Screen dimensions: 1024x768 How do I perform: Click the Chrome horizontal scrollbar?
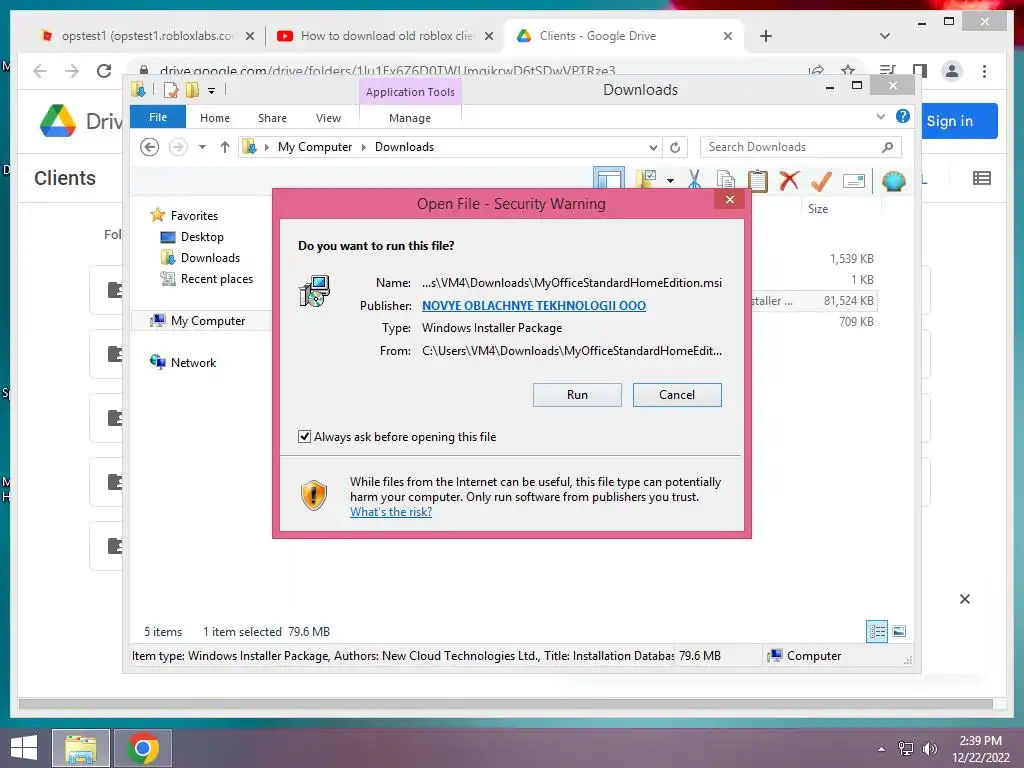[x=505, y=703]
